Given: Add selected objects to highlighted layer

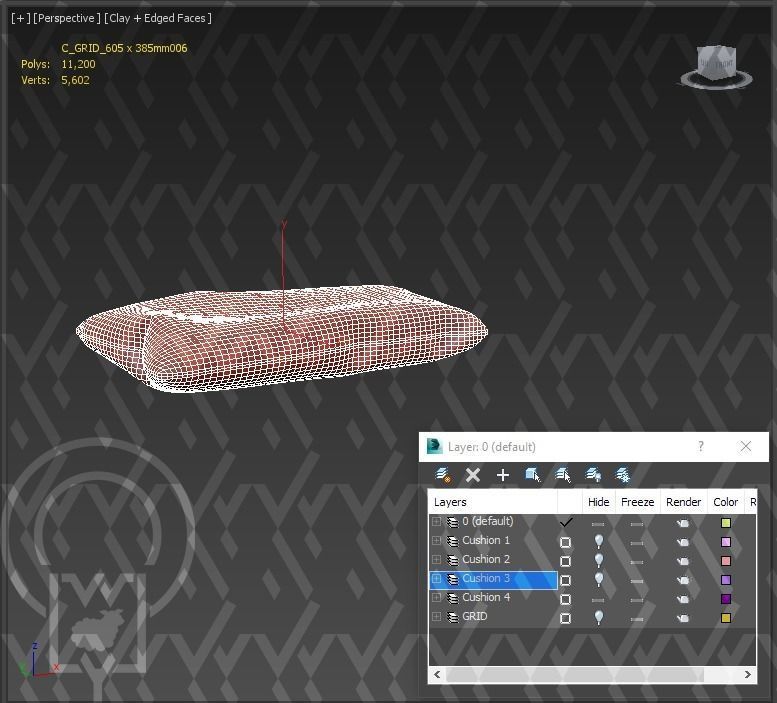Looking at the screenshot, I should (x=502, y=475).
